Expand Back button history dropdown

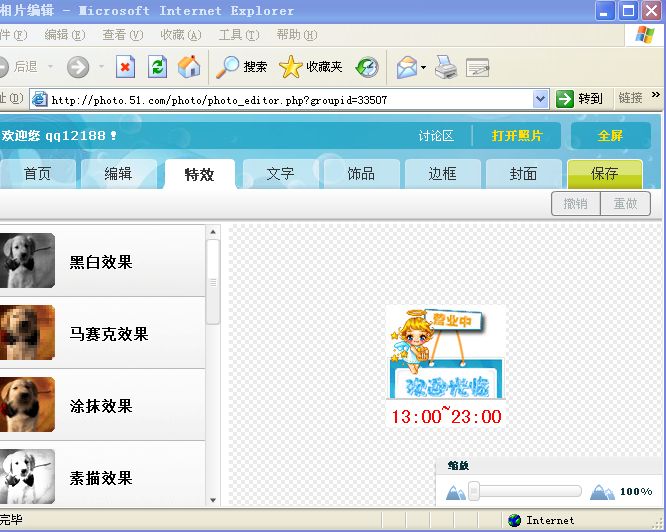click(51, 67)
